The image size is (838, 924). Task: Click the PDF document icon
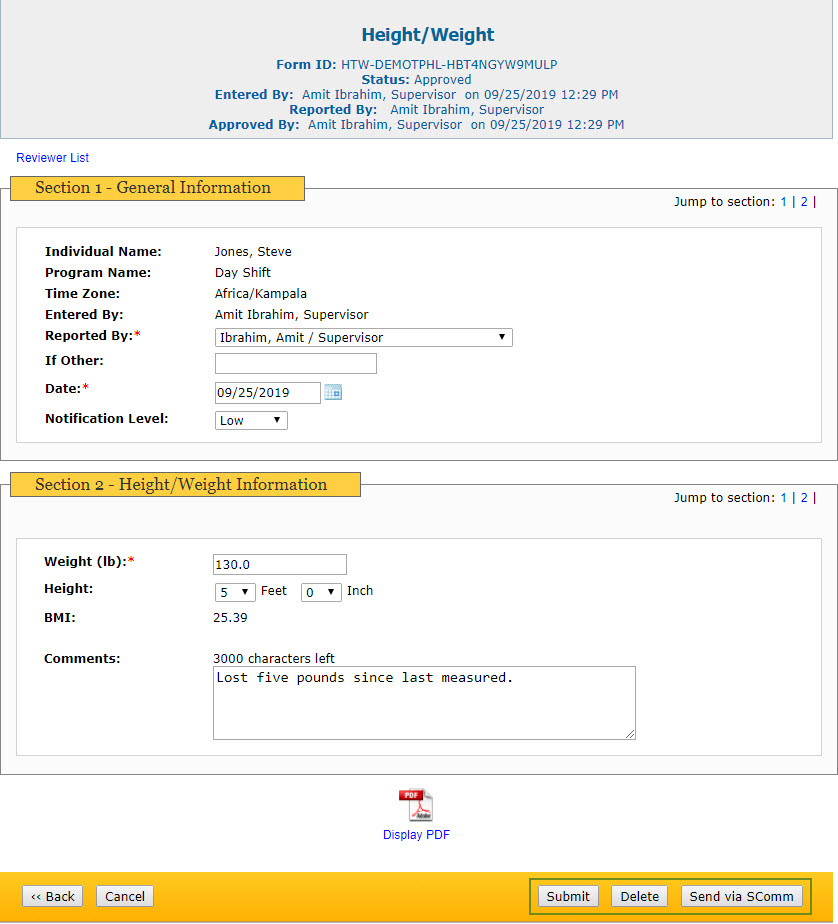[x=416, y=805]
